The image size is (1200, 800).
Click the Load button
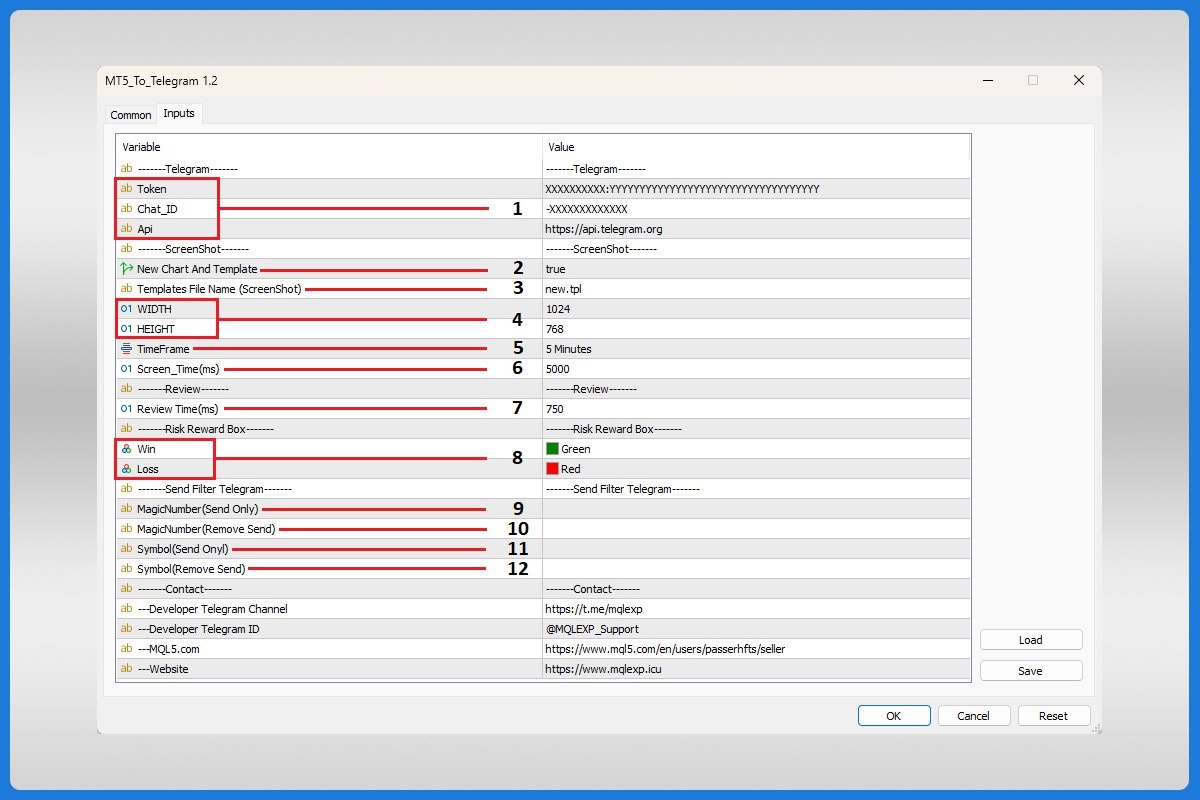tap(1031, 640)
